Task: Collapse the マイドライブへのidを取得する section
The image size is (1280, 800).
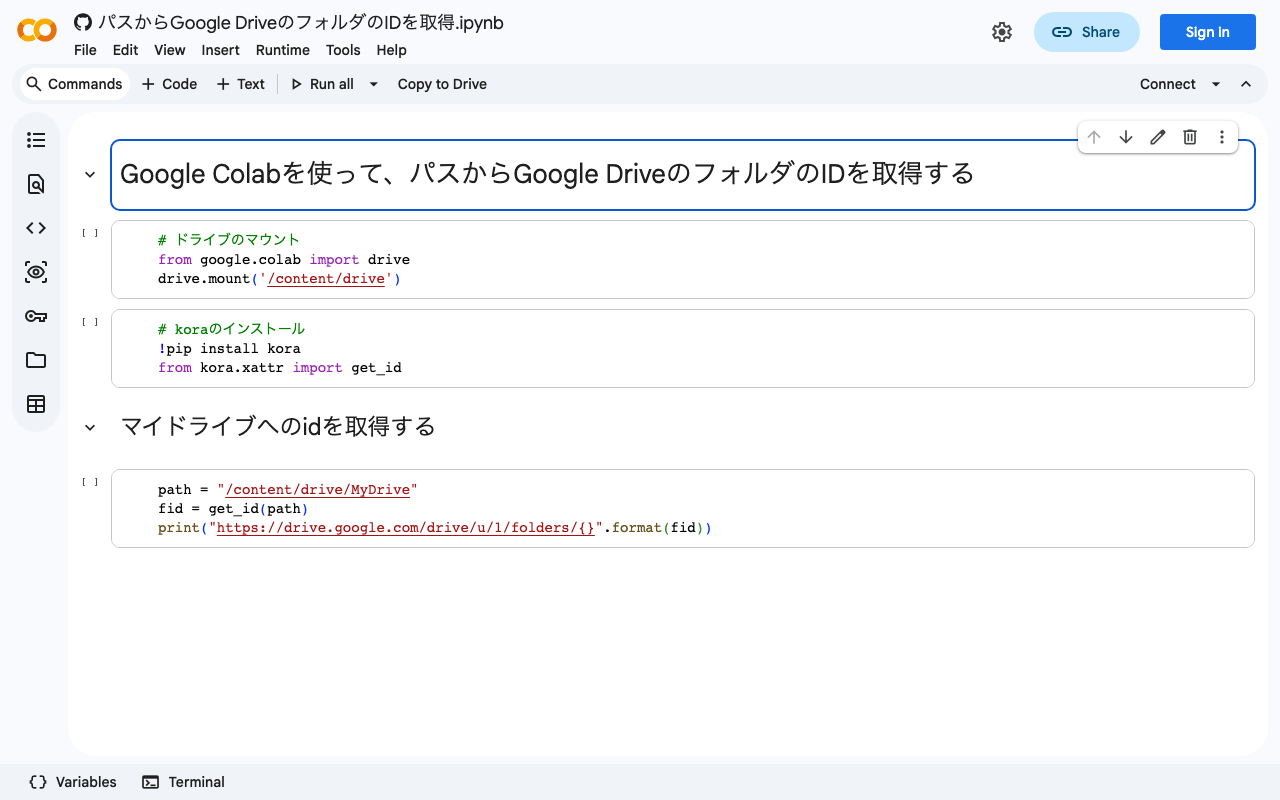Action: 90,427
